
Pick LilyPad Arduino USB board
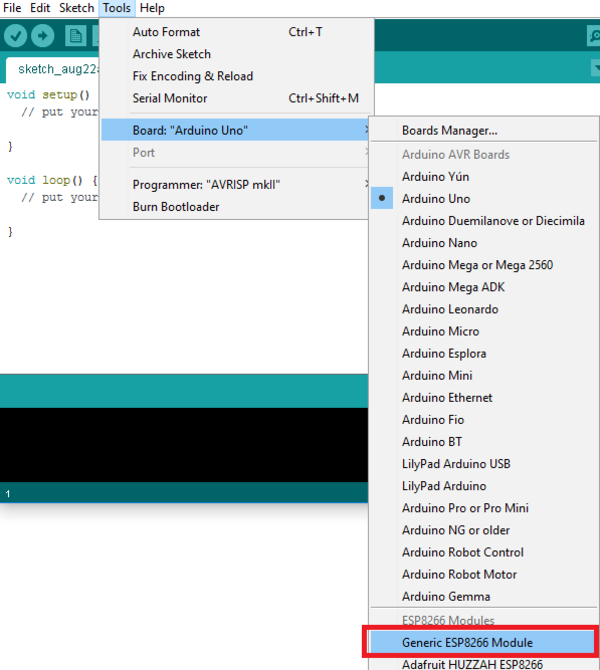point(484,464)
